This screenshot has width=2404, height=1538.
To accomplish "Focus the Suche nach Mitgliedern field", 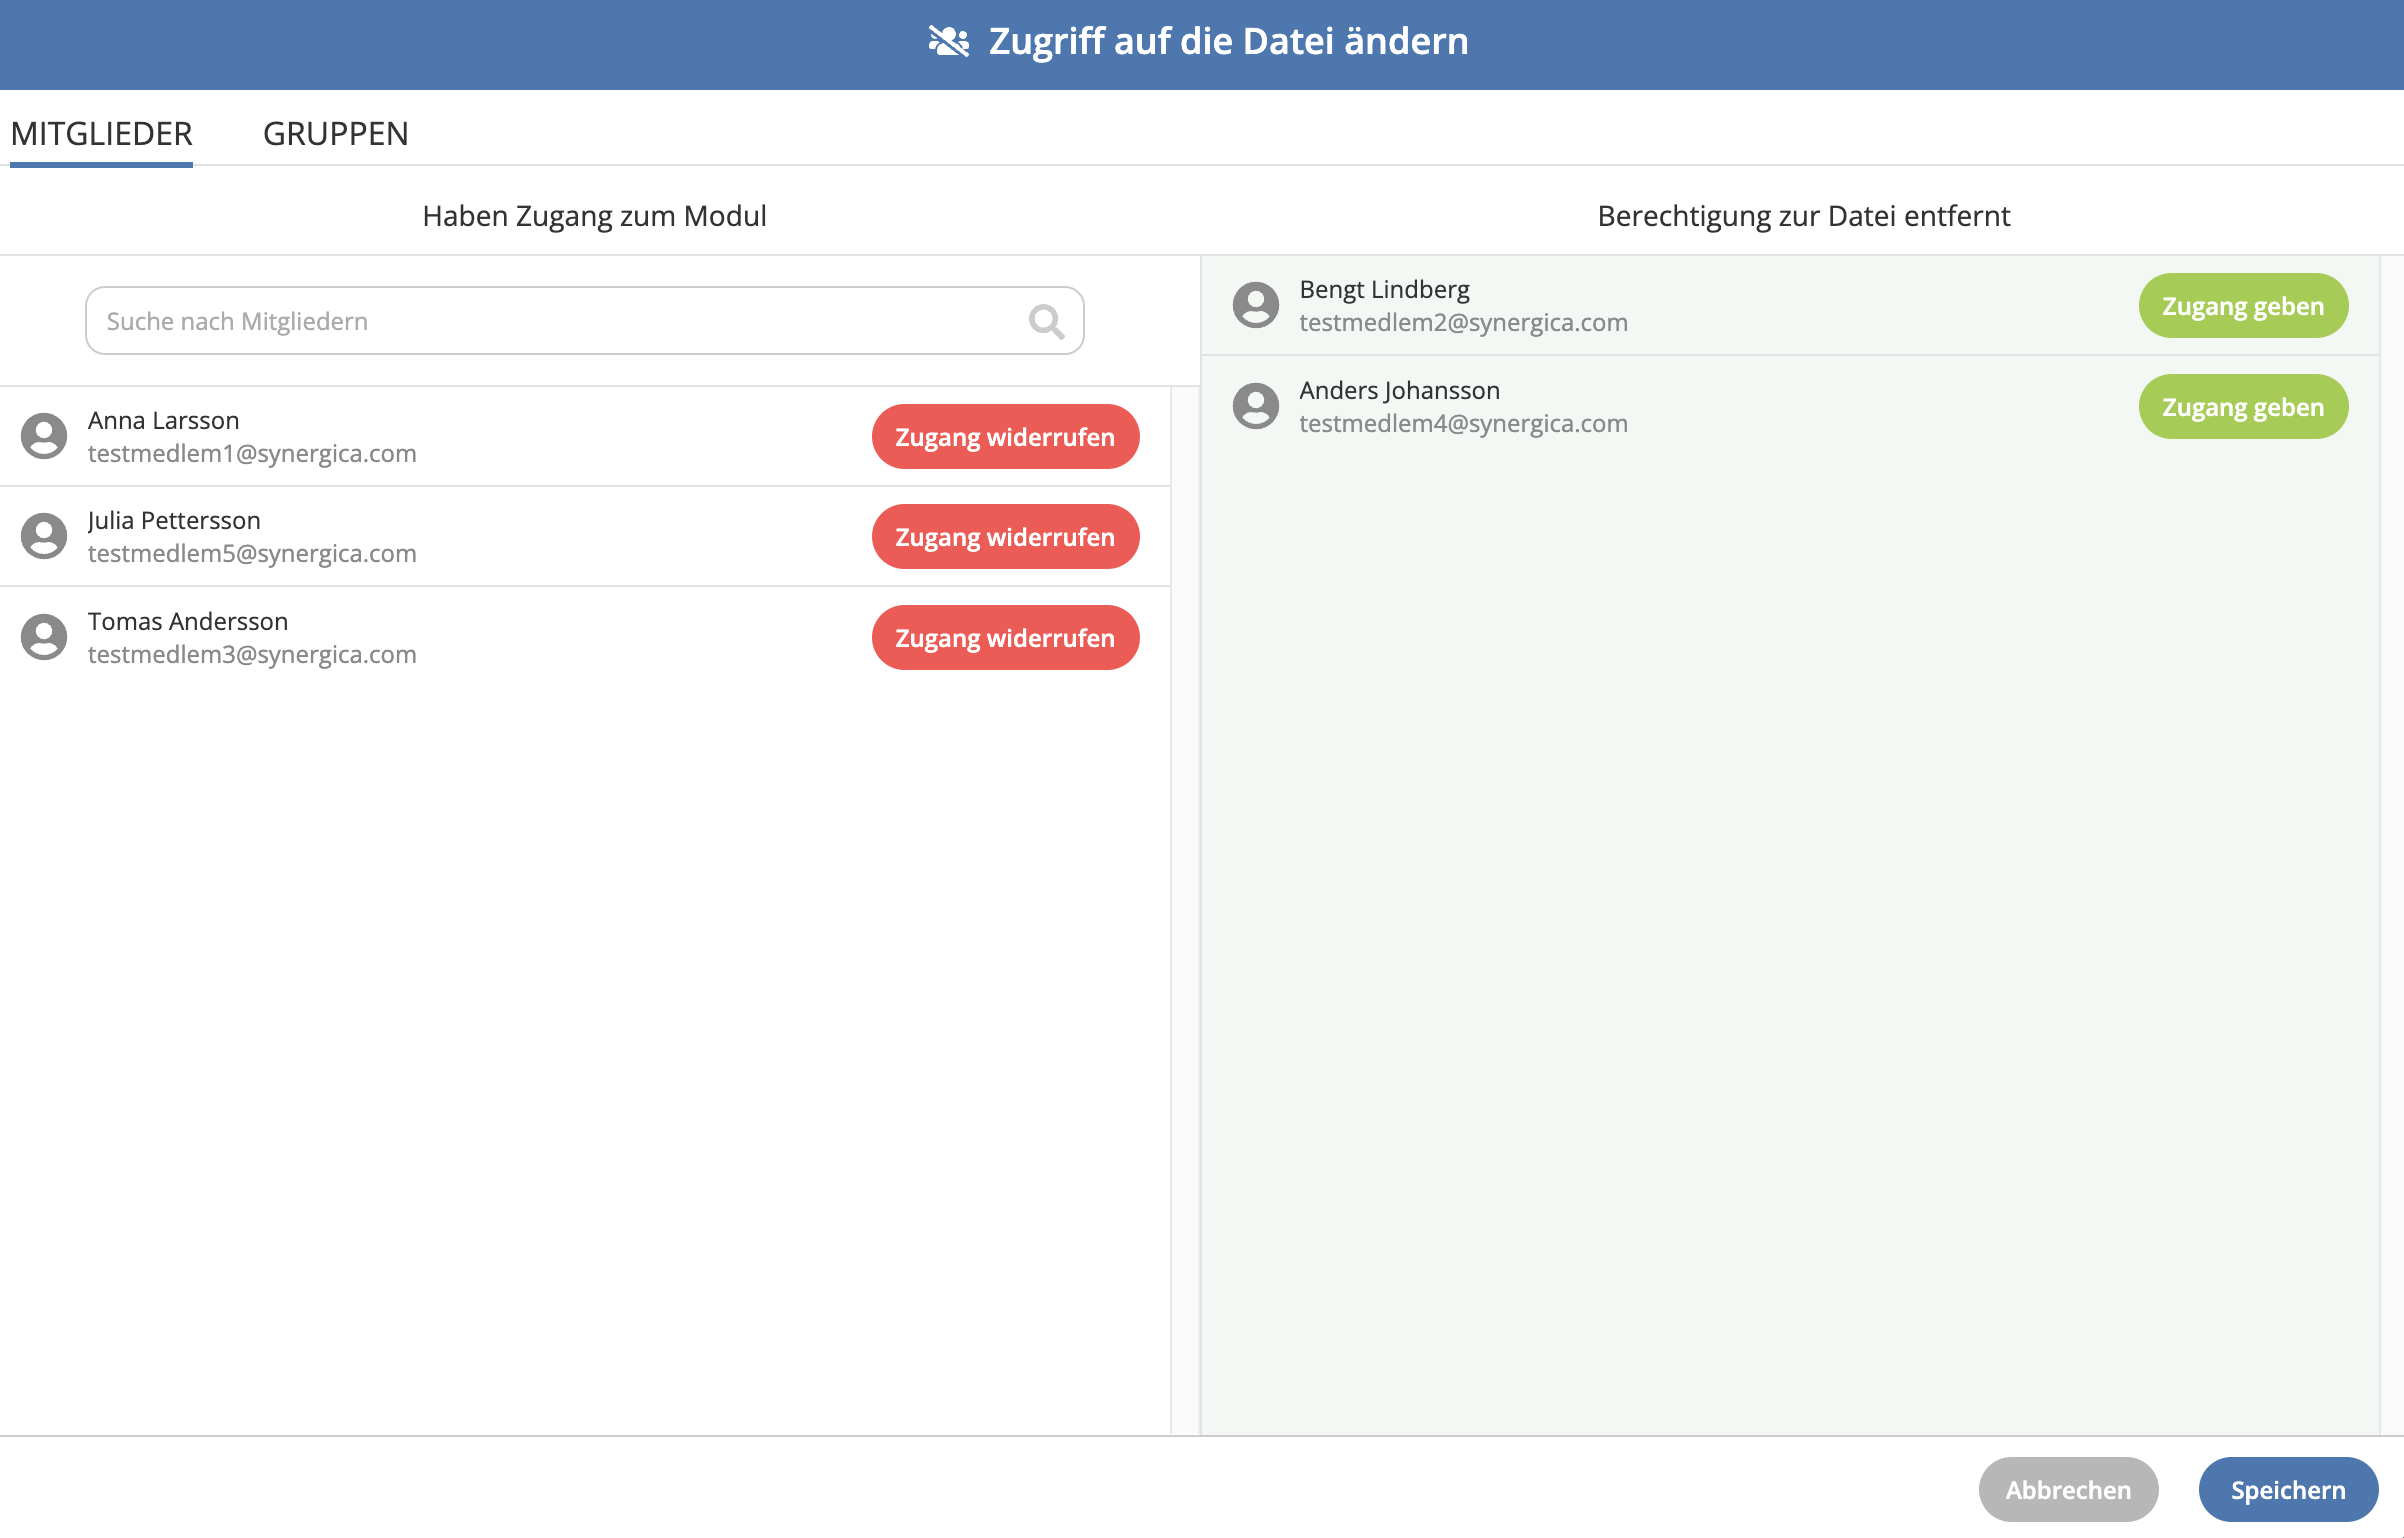I will (585, 321).
